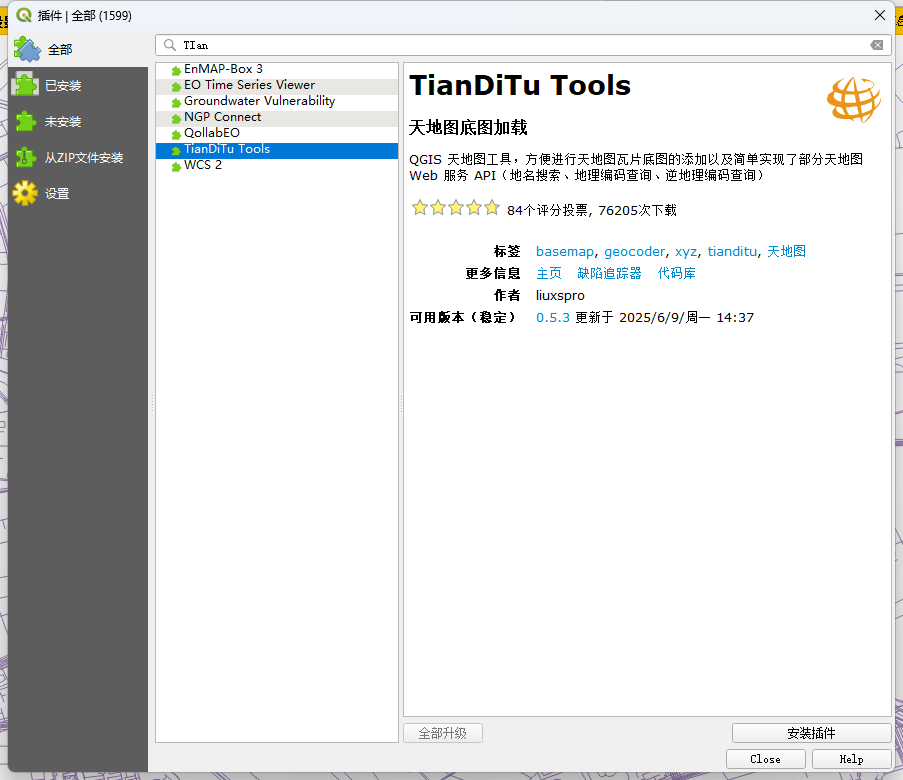This screenshot has width=903, height=780.
Task: Click the TianDiTu globe logo icon
Action: (853, 100)
